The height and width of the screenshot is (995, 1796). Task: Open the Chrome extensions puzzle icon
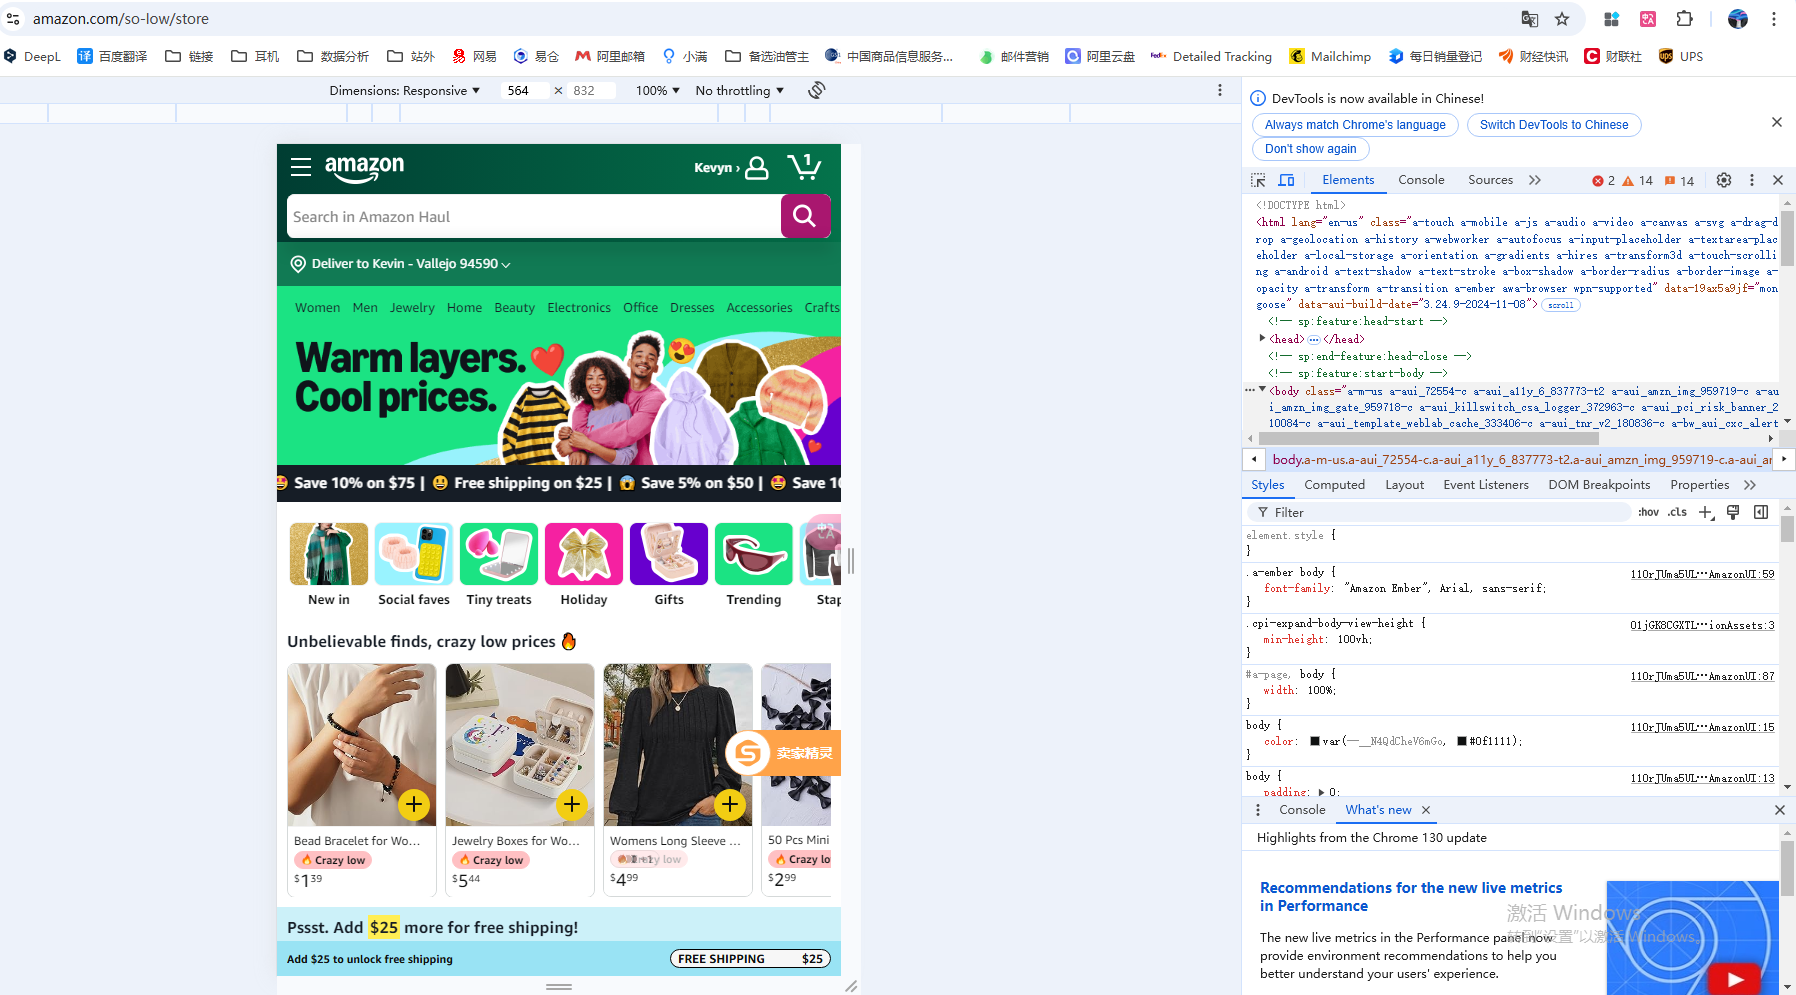pos(1685,19)
